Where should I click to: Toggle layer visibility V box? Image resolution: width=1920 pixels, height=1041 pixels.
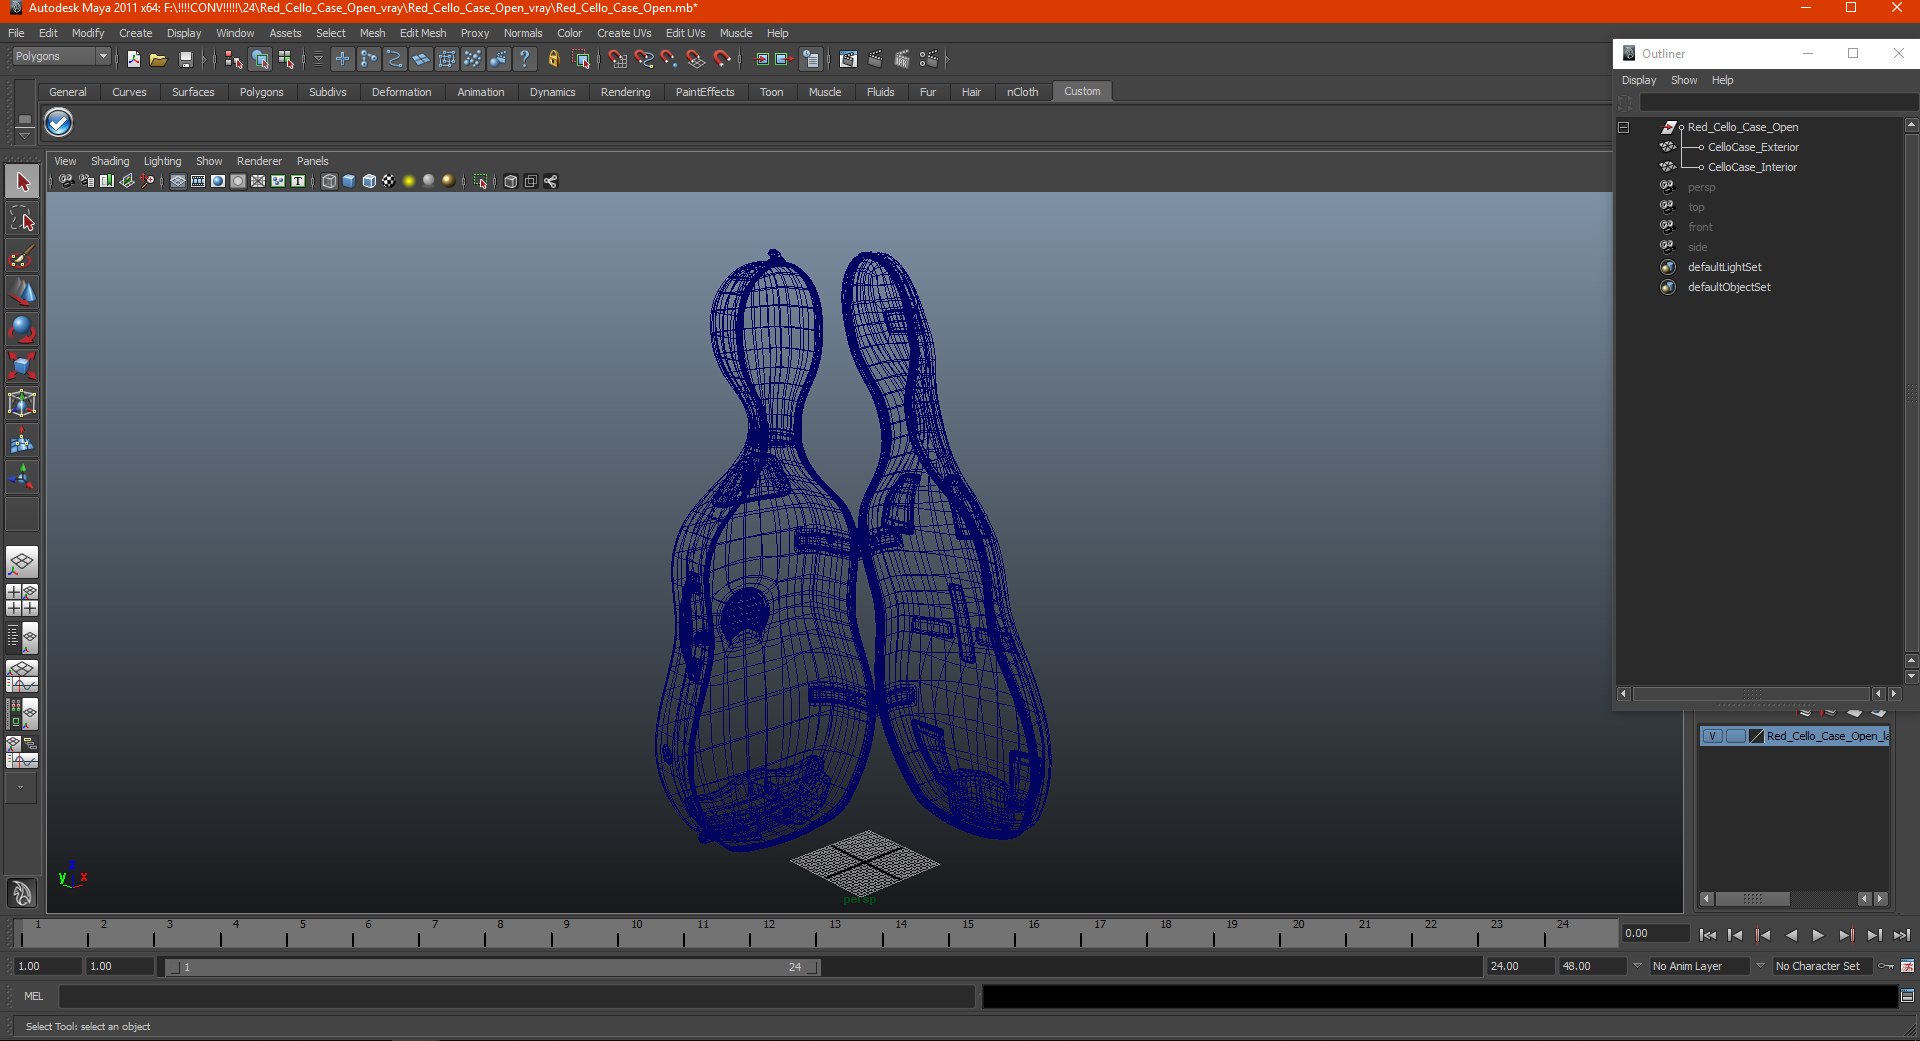click(1712, 736)
